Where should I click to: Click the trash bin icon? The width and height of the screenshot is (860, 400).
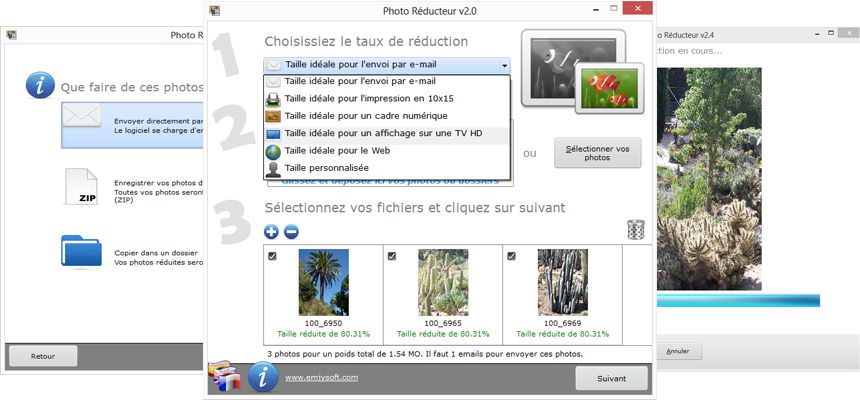coord(635,230)
